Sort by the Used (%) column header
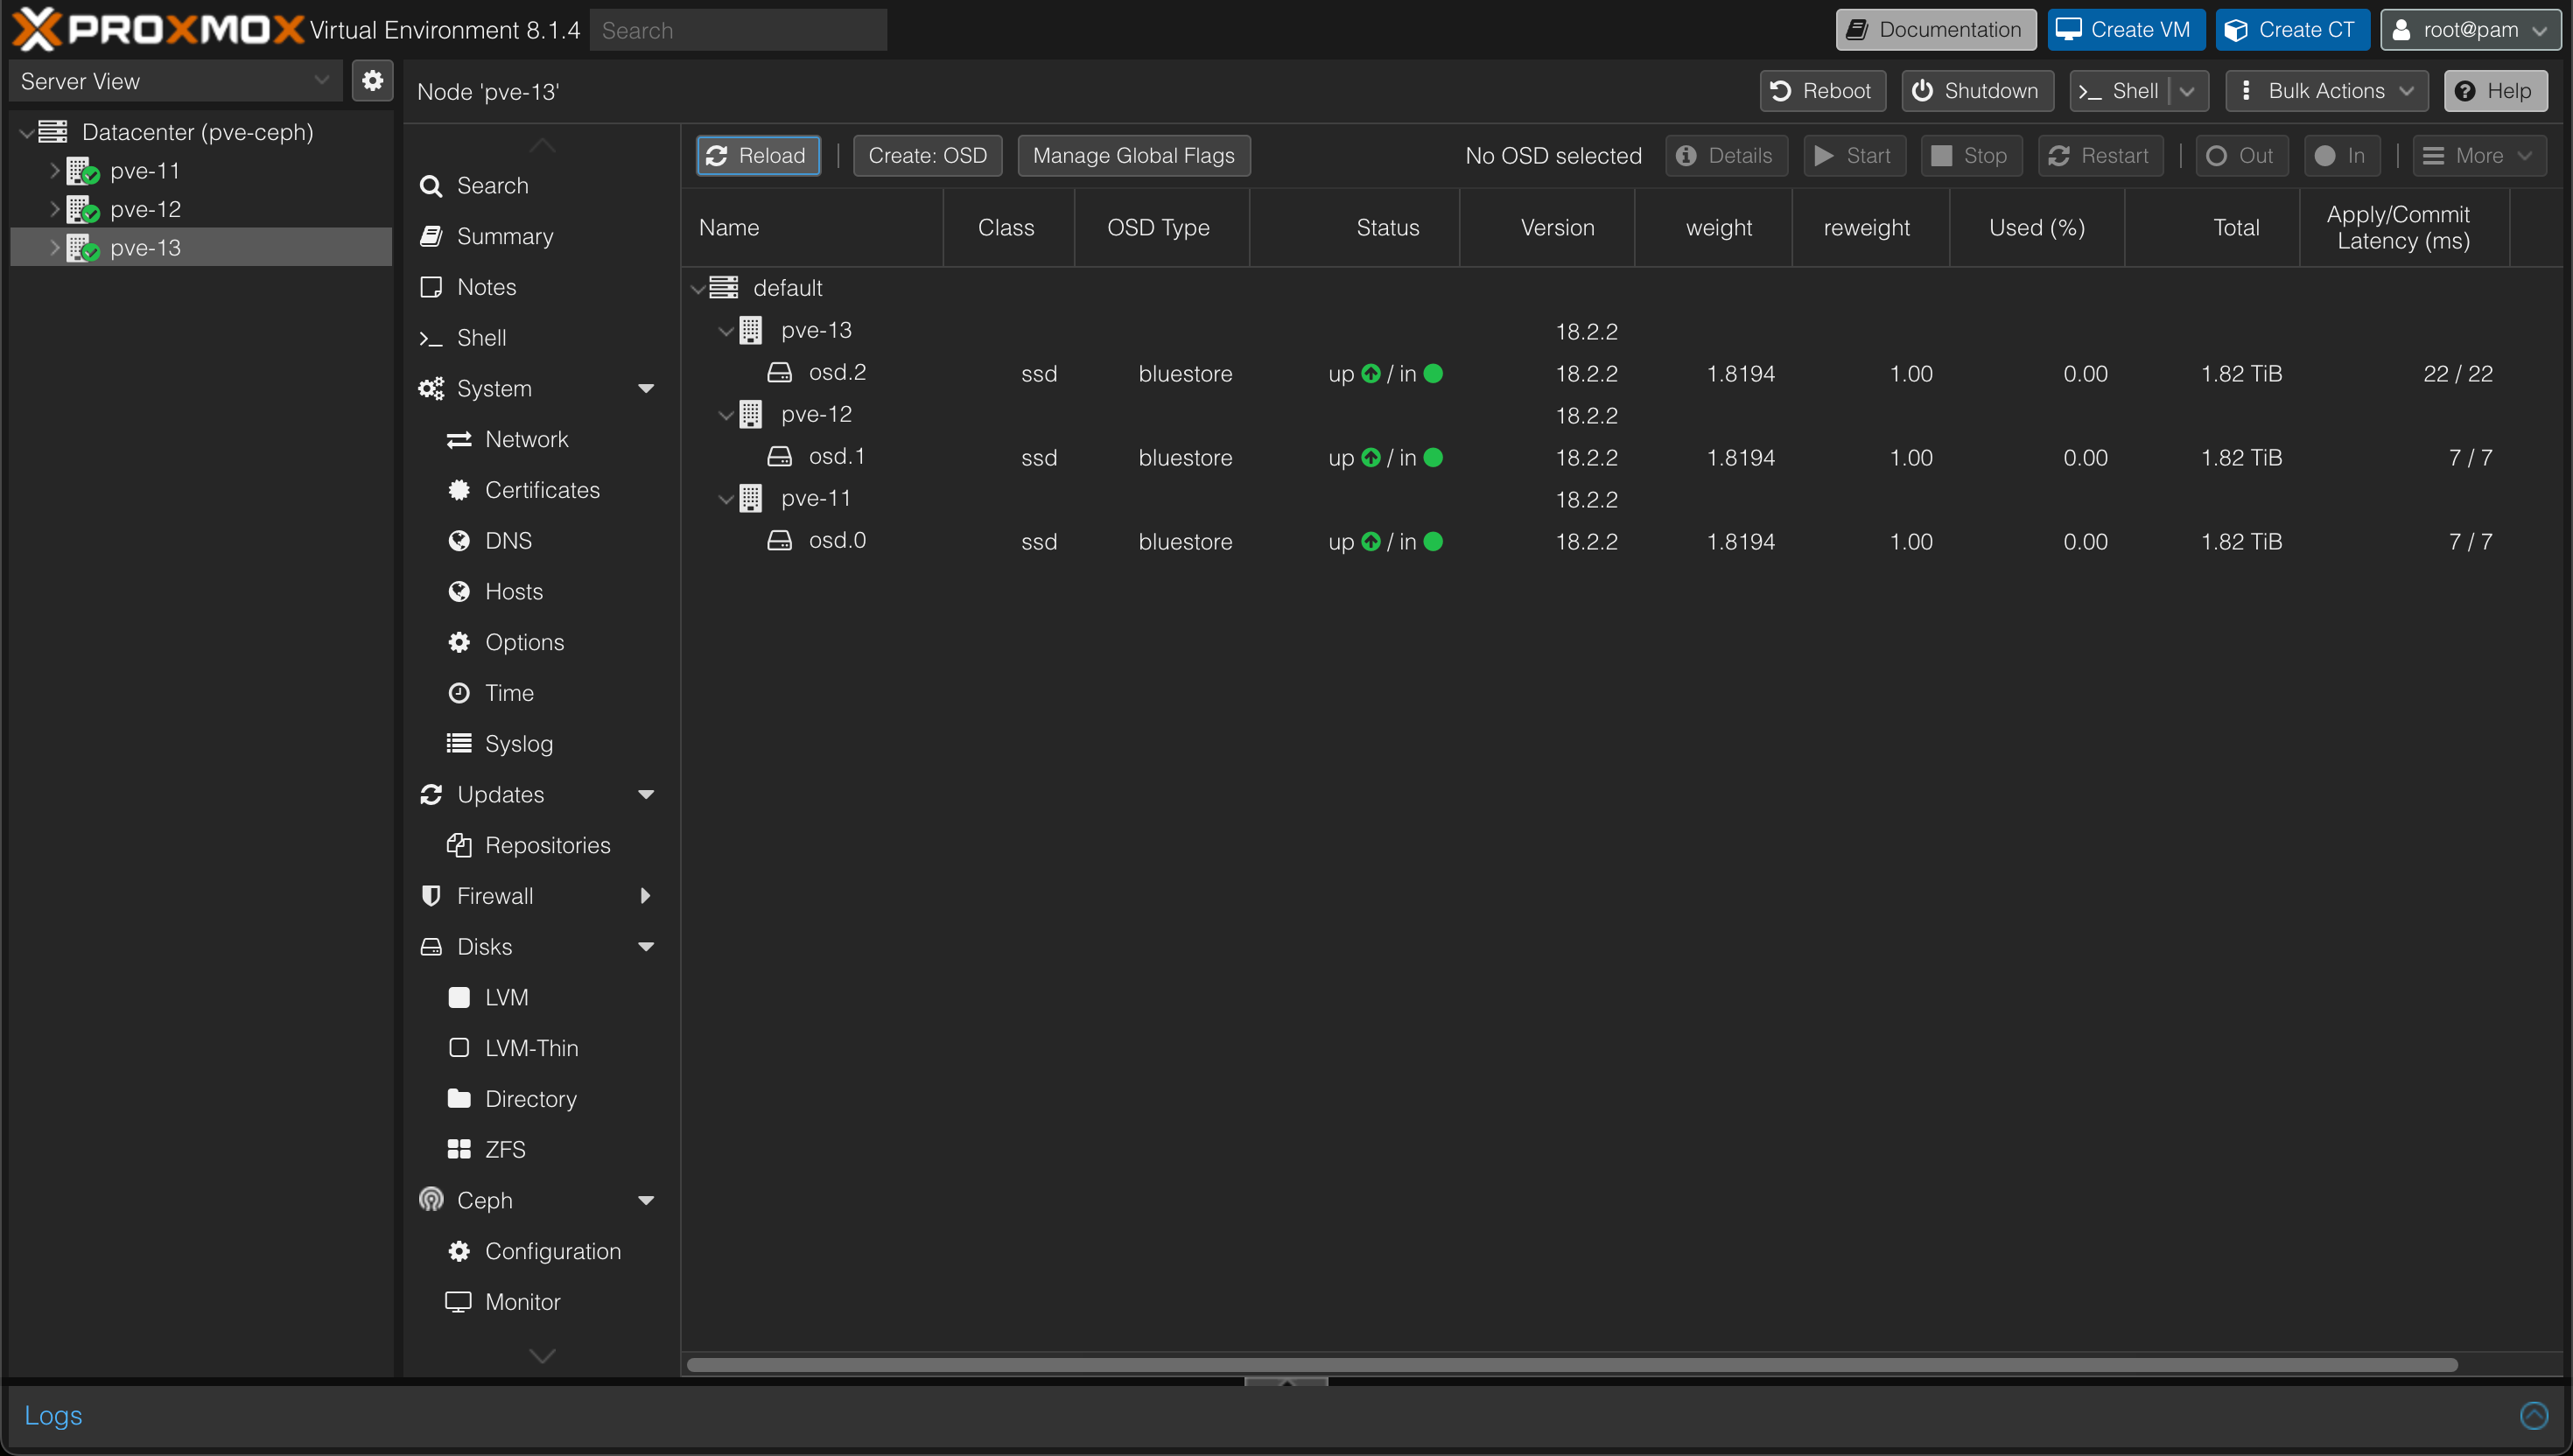 coord(2036,228)
